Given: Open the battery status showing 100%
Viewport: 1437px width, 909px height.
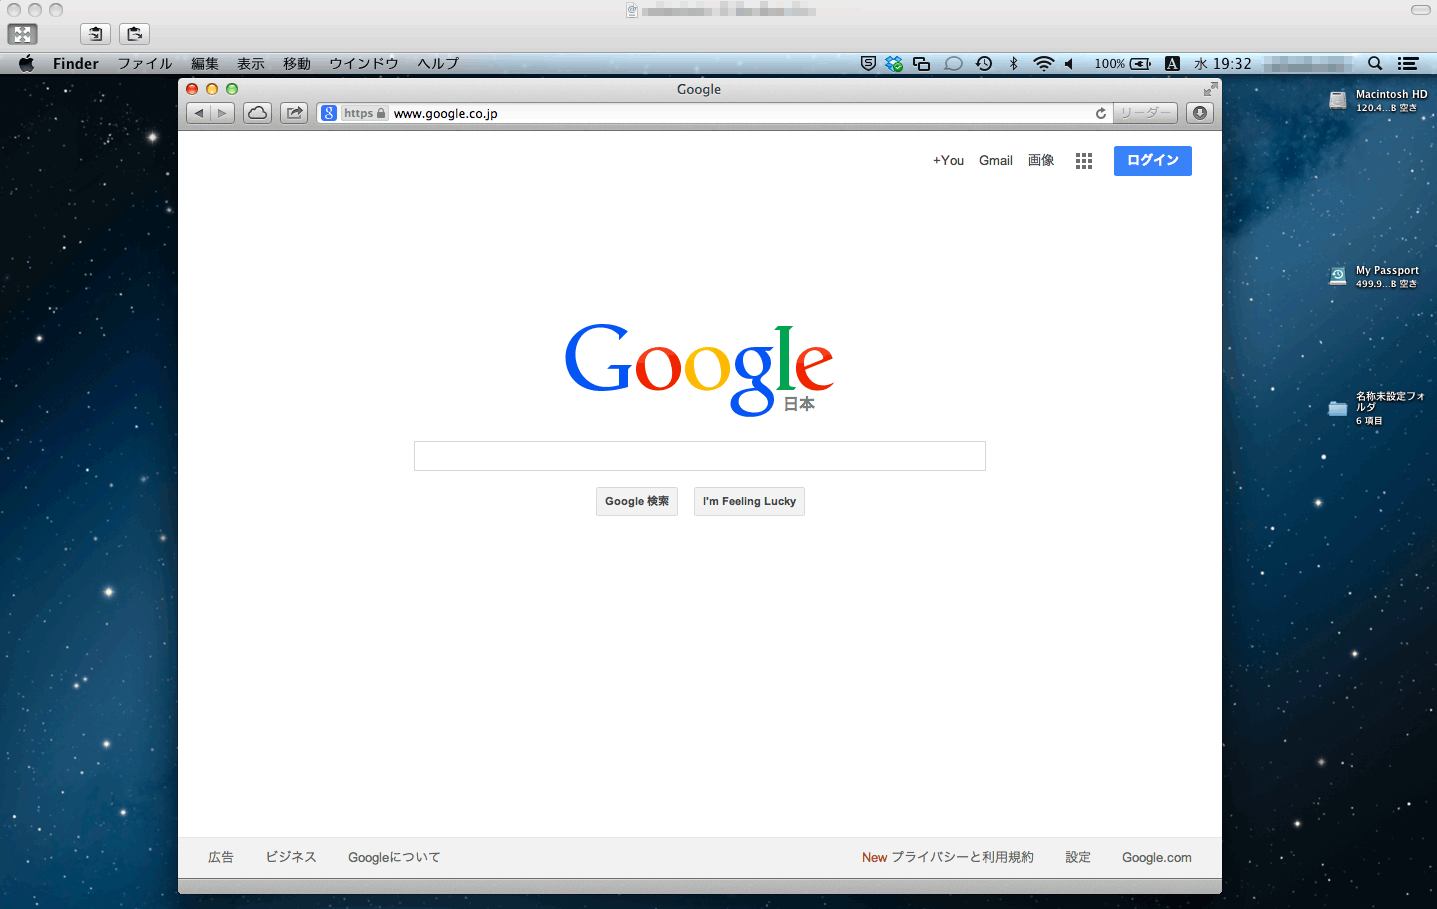Looking at the screenshot, I should [x=1122, y=63].
